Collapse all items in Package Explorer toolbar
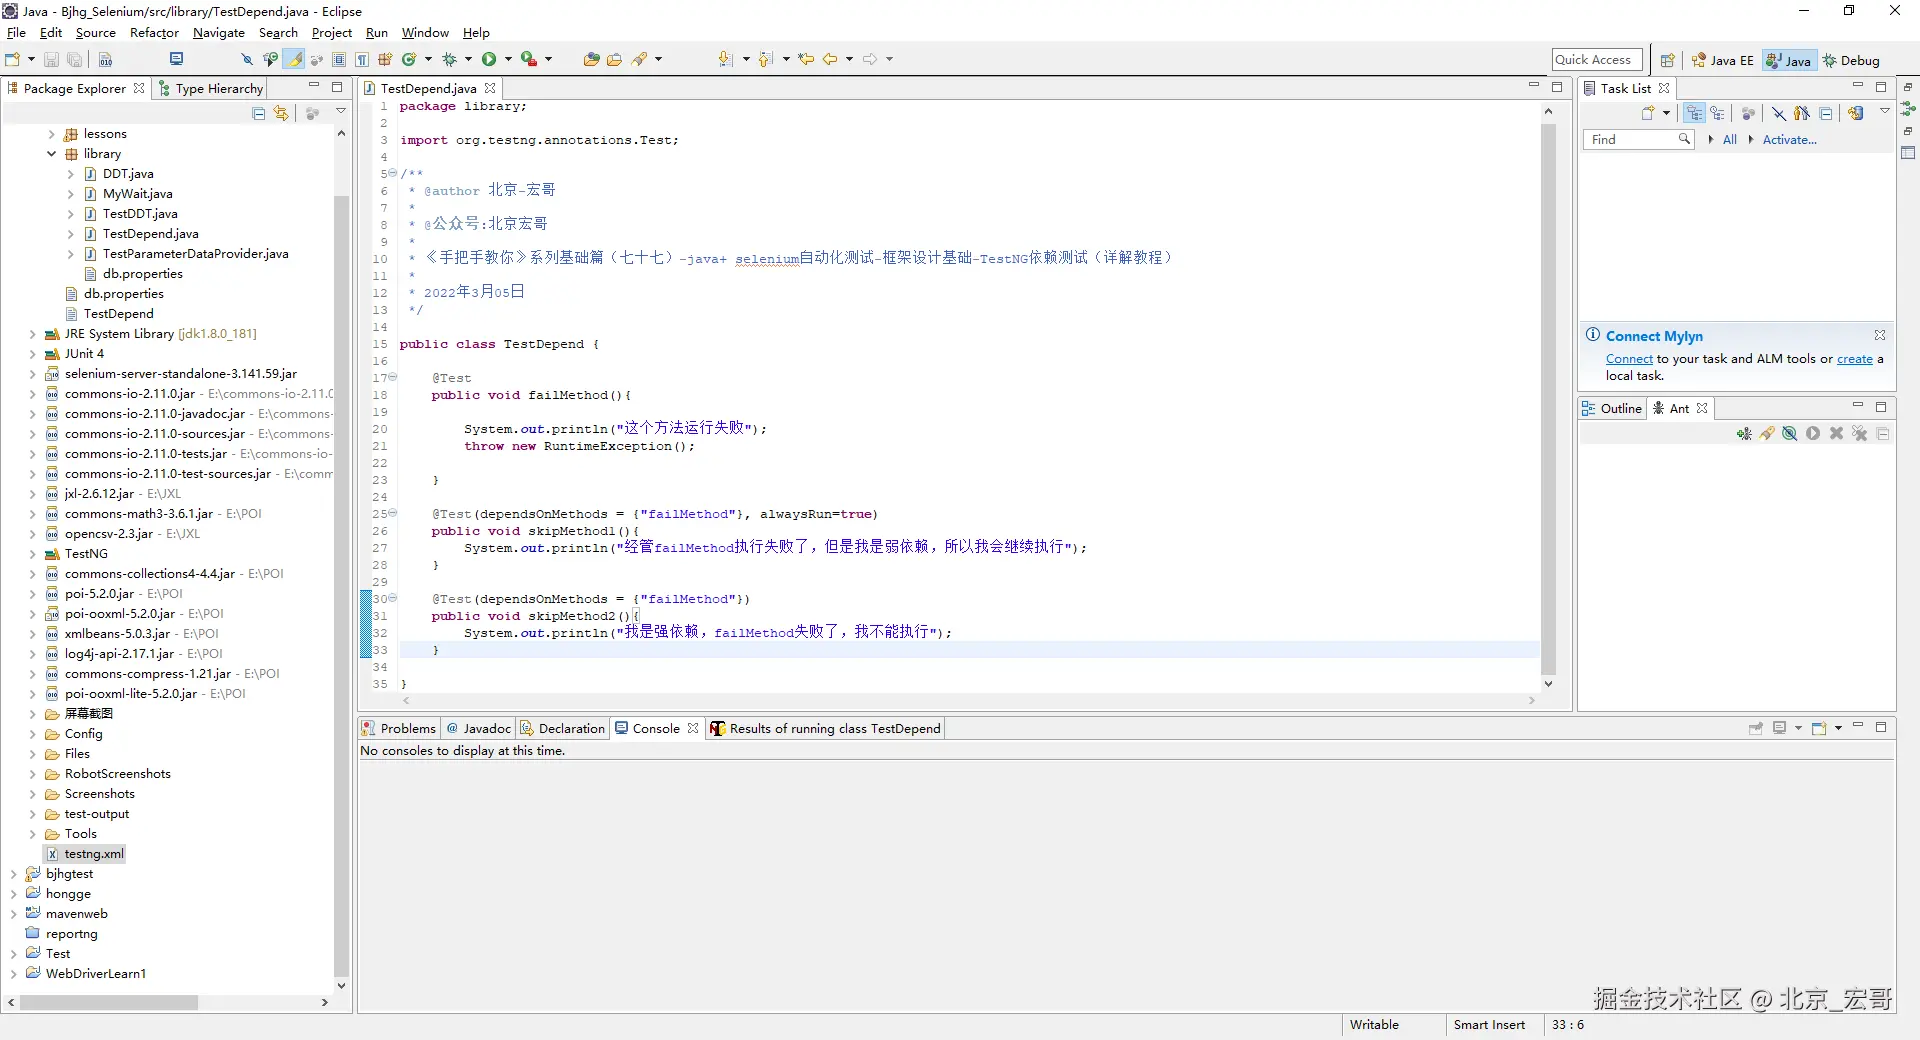The image size is (1920, 1040). (259, 113)
